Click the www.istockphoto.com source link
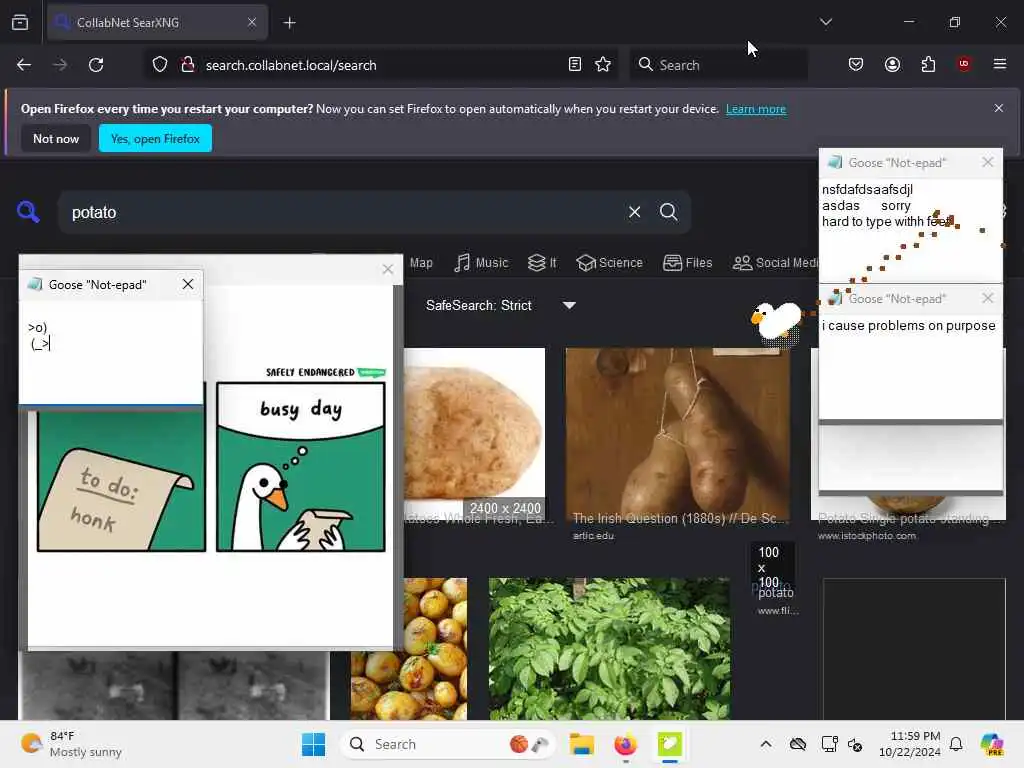 (x=867, y=536)
